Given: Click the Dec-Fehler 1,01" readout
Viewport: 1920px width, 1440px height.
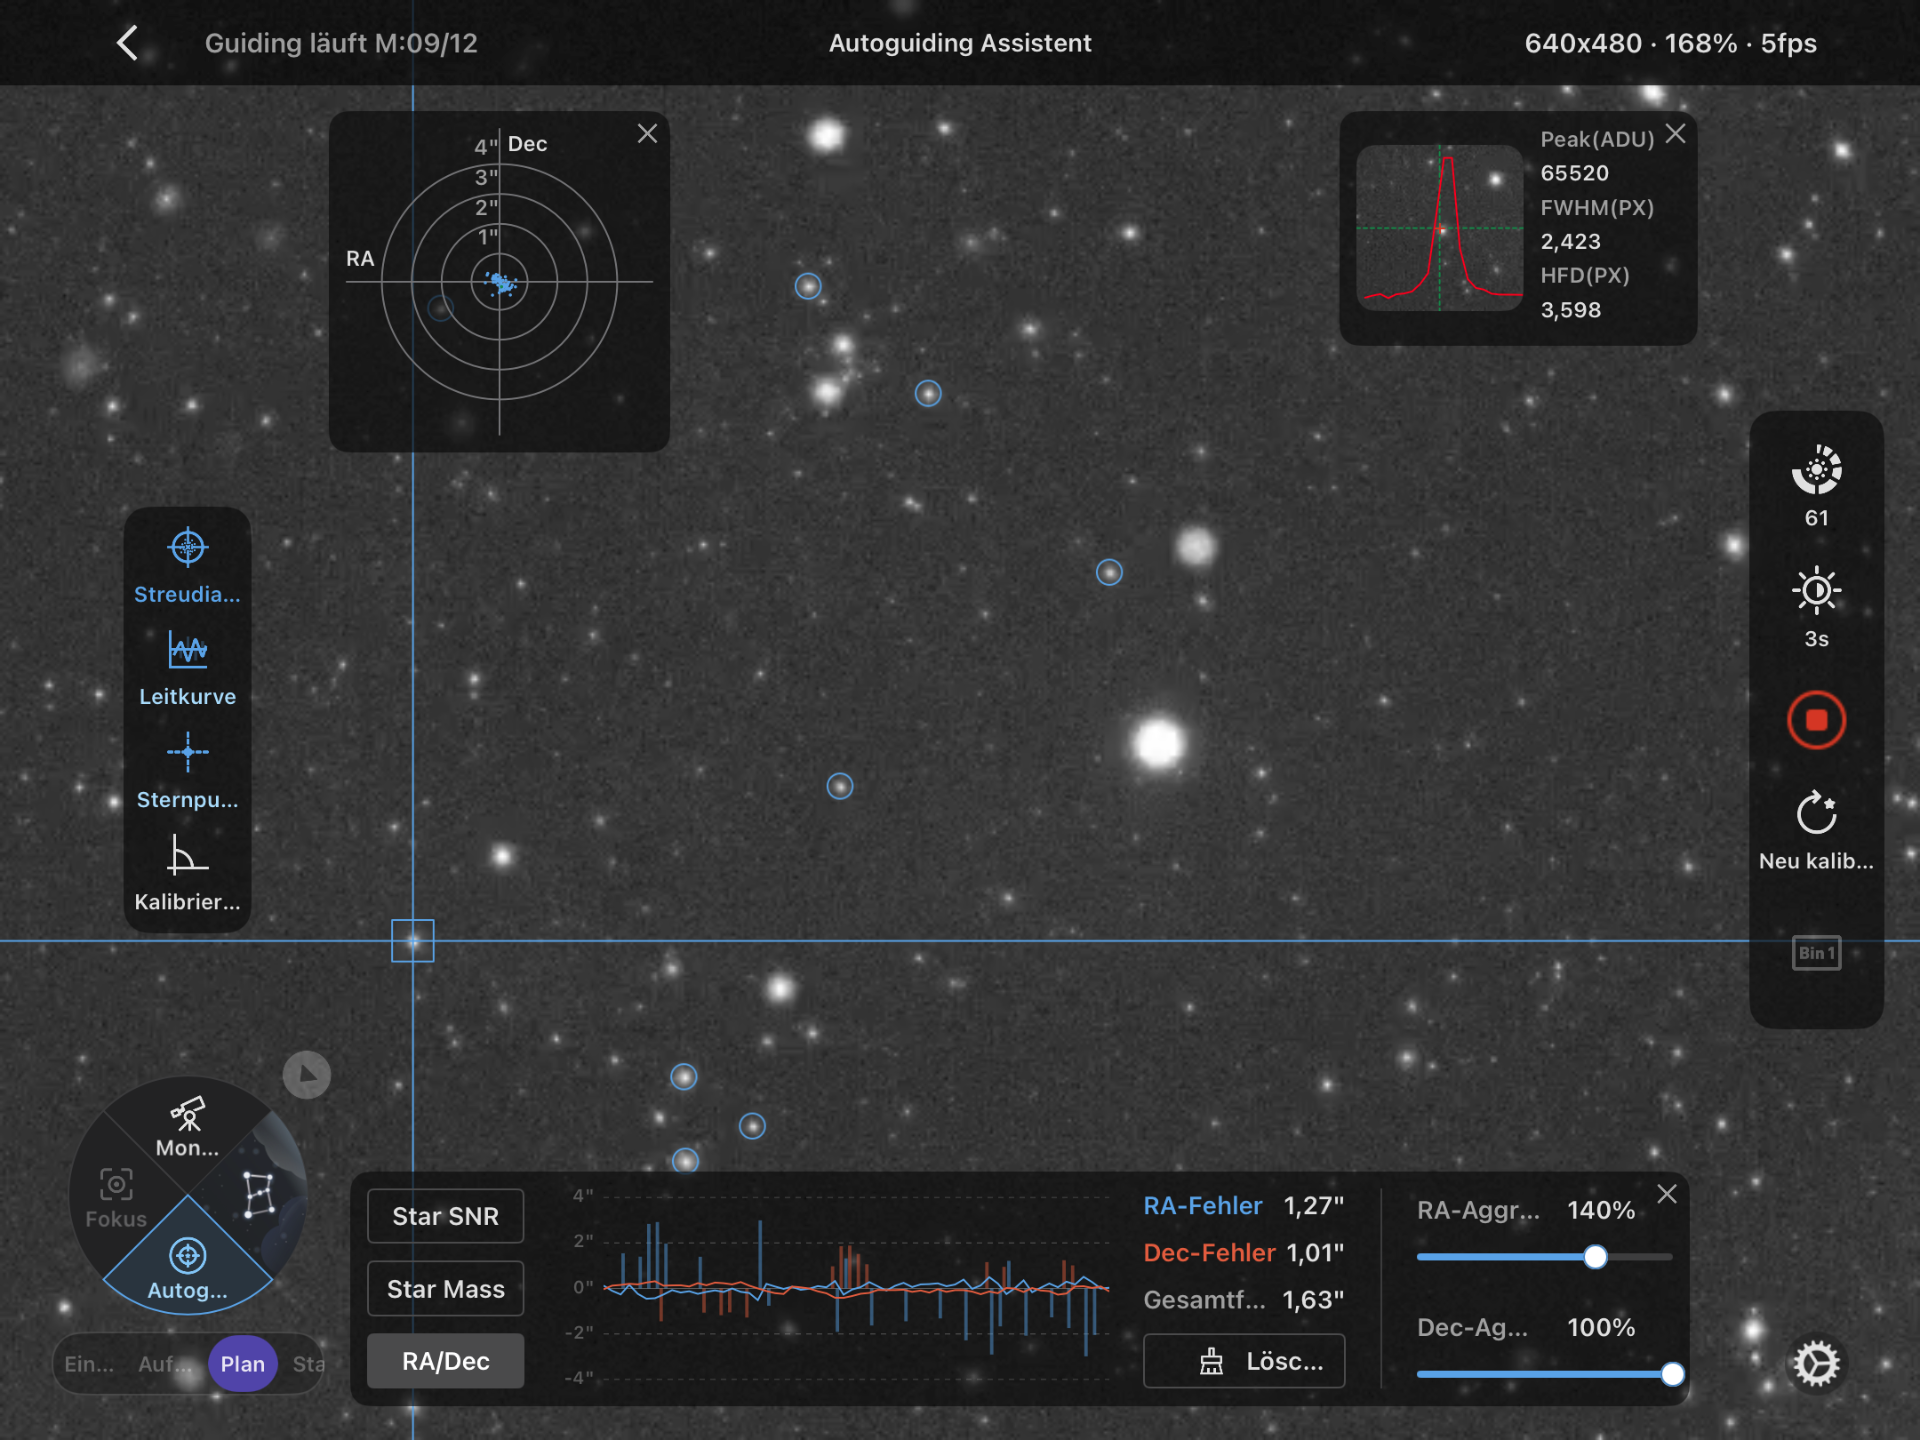Looking at the screenshot, I should click(1243, 1253).
